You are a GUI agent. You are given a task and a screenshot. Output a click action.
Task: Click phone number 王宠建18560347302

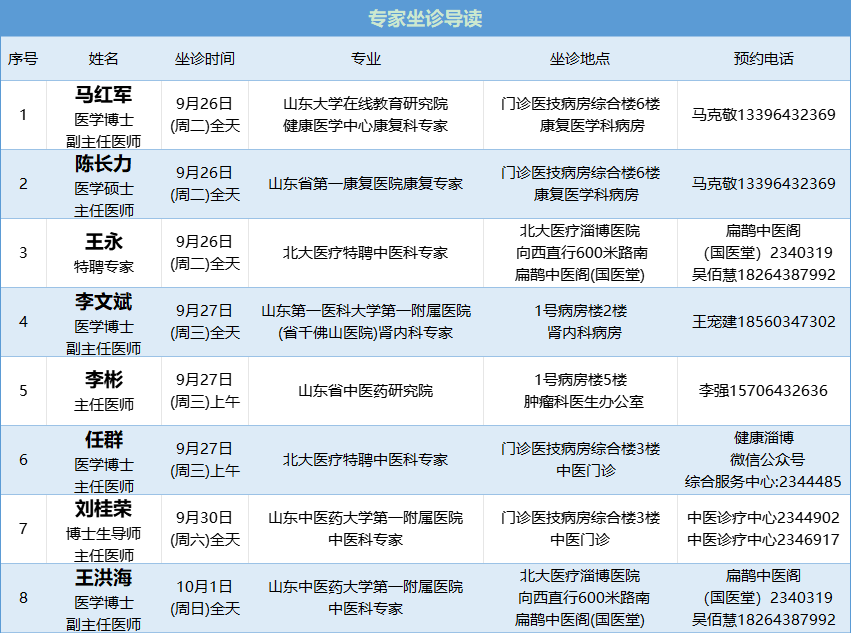(763, 322)
